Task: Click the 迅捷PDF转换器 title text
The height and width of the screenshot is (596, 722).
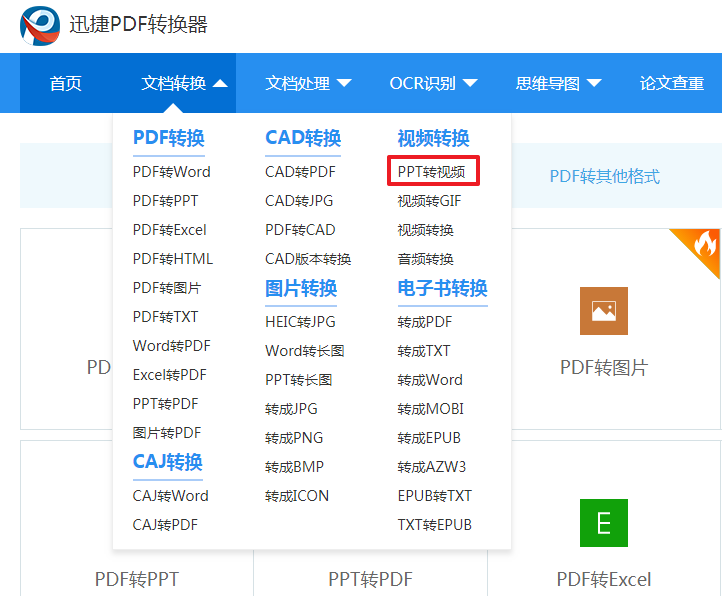Action: 138,25
